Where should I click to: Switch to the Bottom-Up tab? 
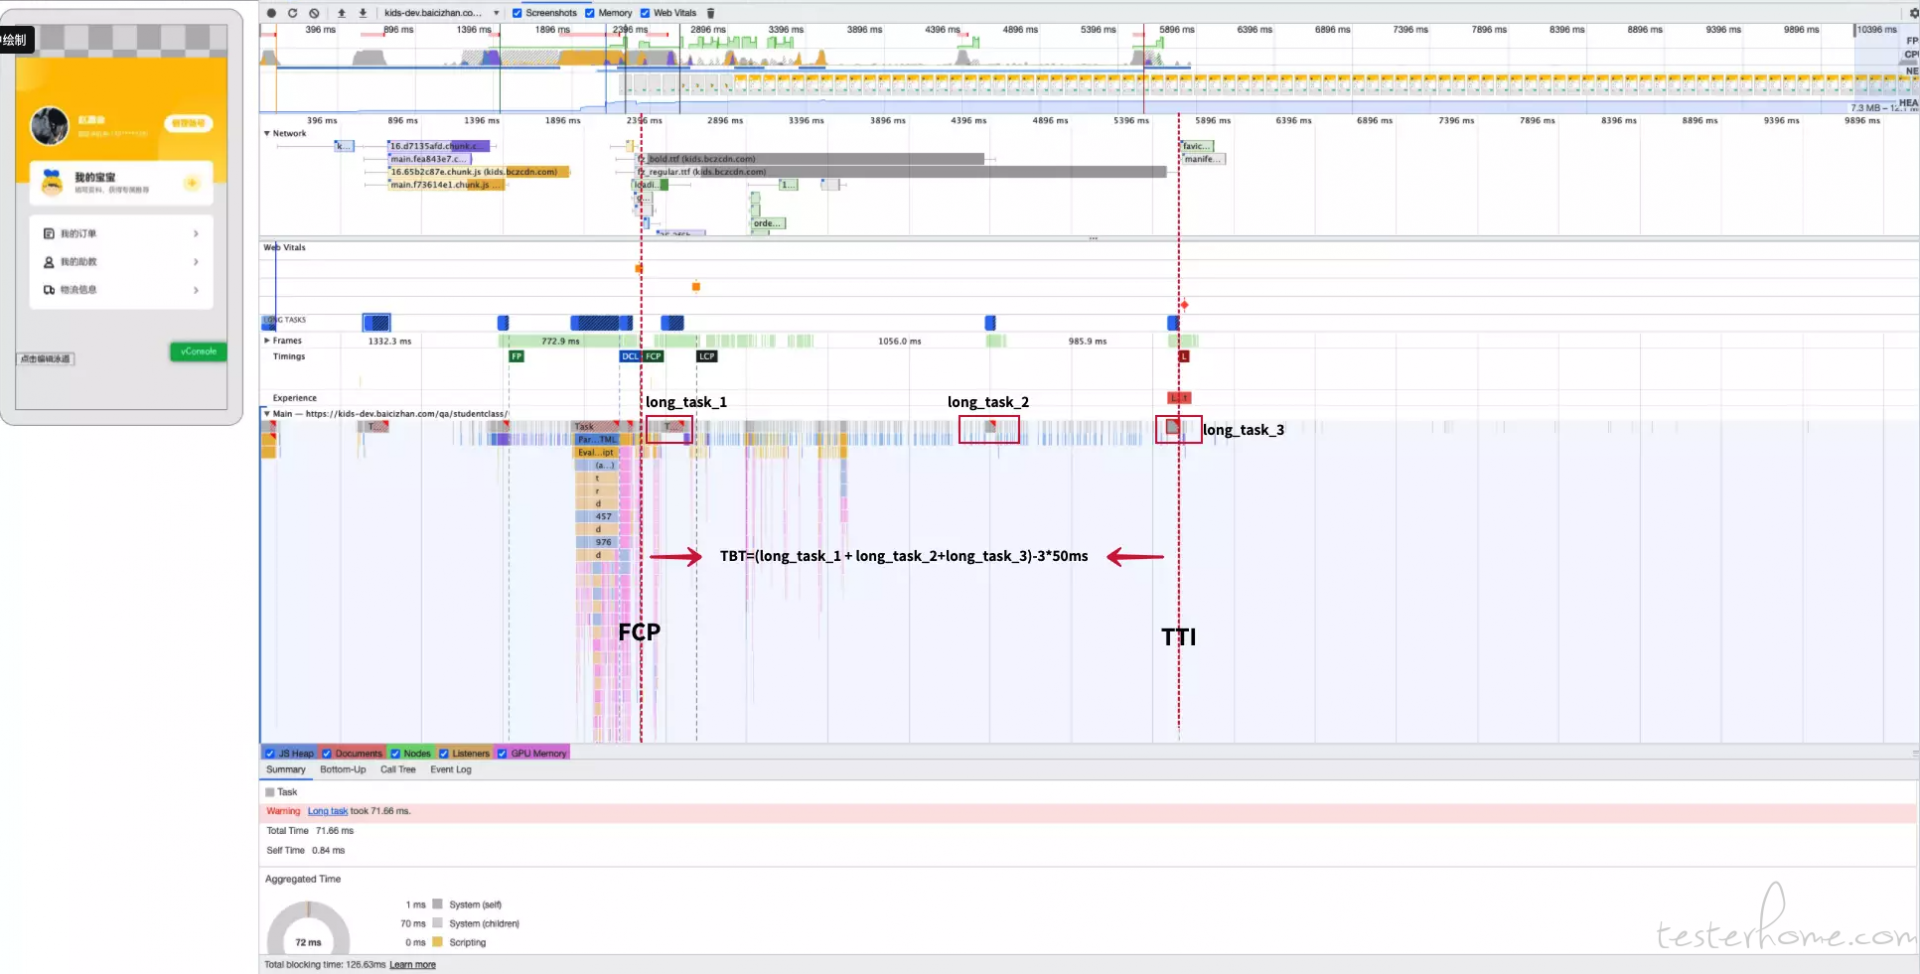(x=343, y=769)
